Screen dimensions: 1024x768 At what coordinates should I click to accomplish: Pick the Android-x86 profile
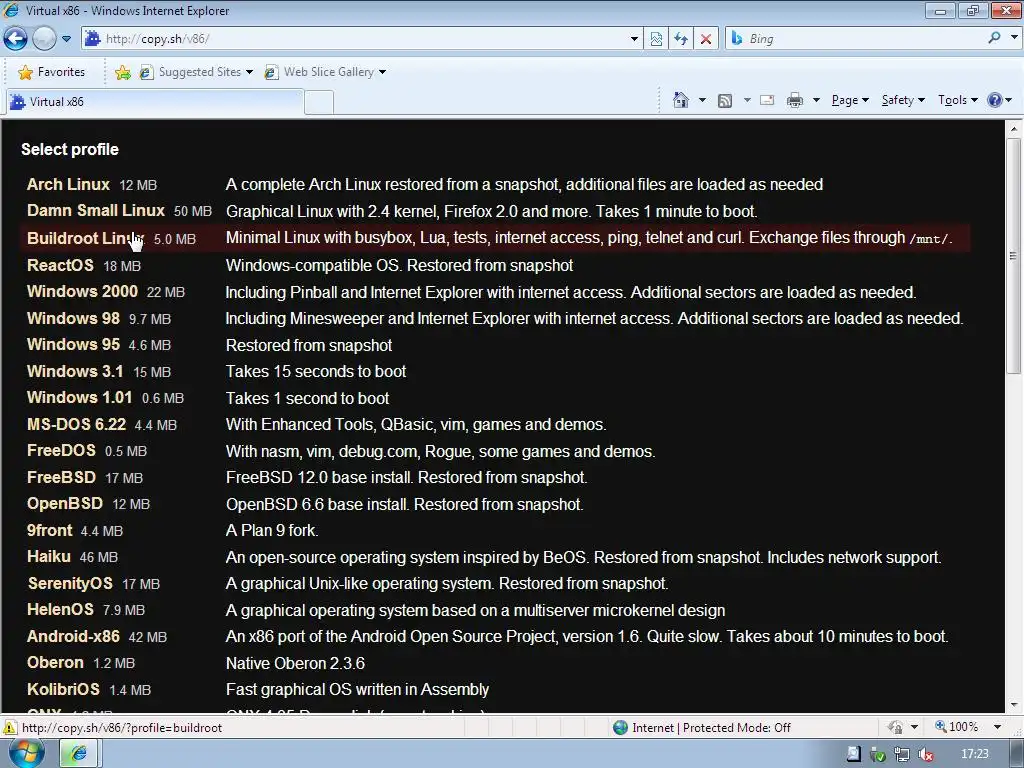click(x=73, y=636)
